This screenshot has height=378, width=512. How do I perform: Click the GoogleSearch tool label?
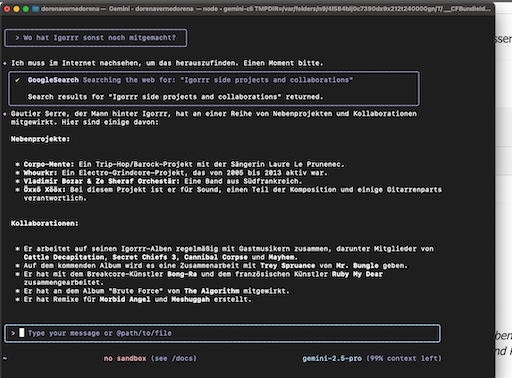(53, 80)
